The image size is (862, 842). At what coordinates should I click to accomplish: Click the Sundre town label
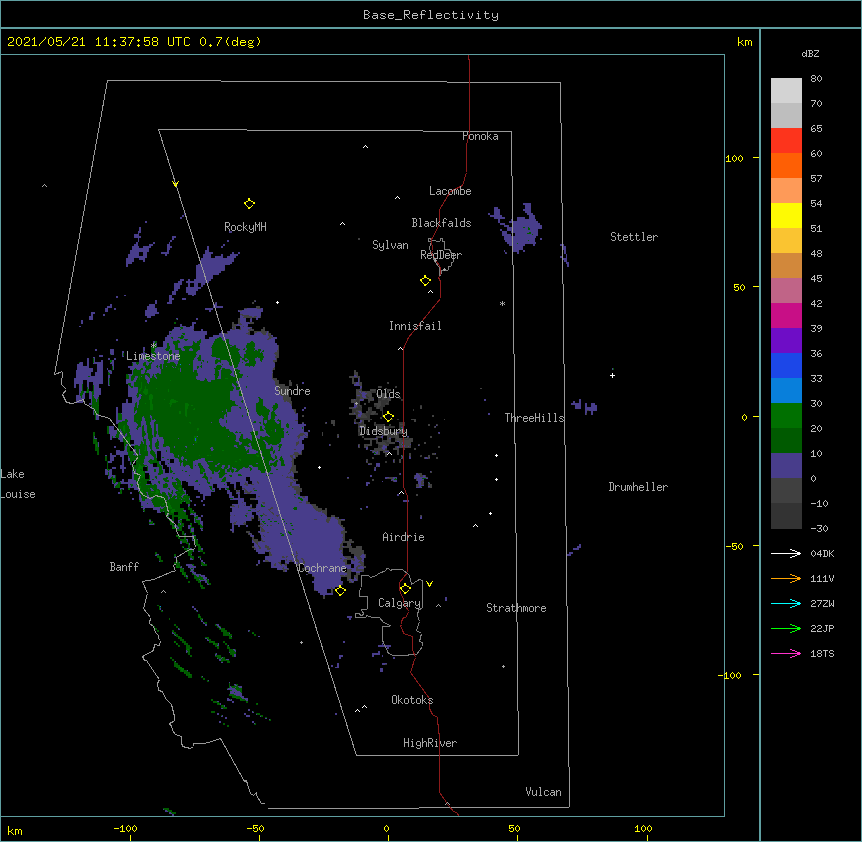point(292,391)
